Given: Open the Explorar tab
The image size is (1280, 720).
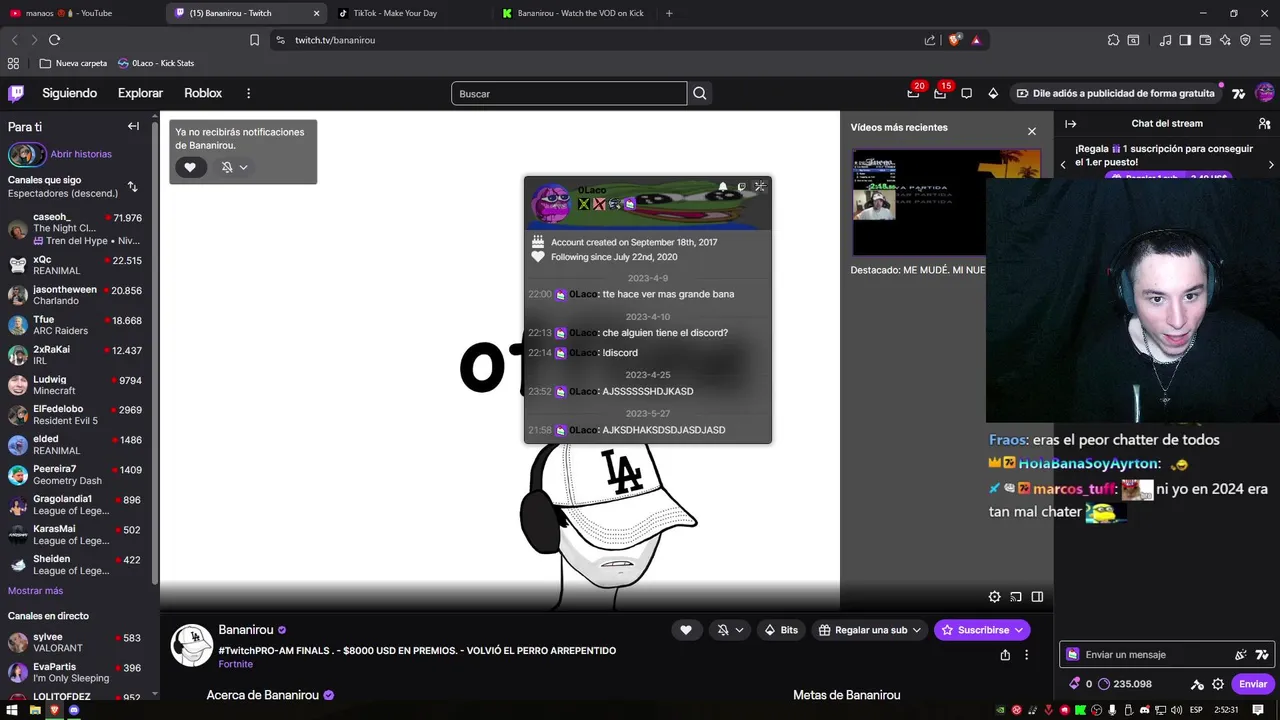Looking at the screenshot, I should point(140,93).
